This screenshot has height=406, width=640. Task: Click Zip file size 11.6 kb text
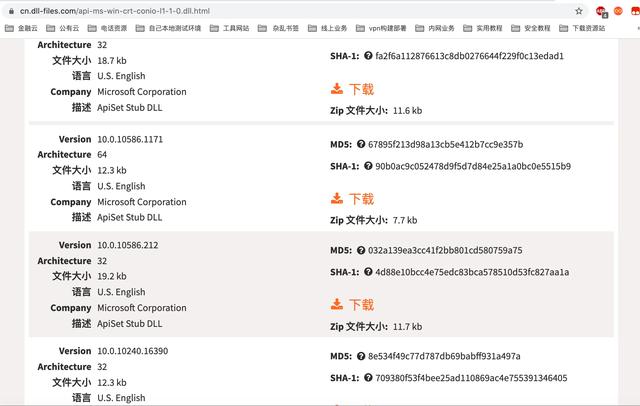(407, 111)
